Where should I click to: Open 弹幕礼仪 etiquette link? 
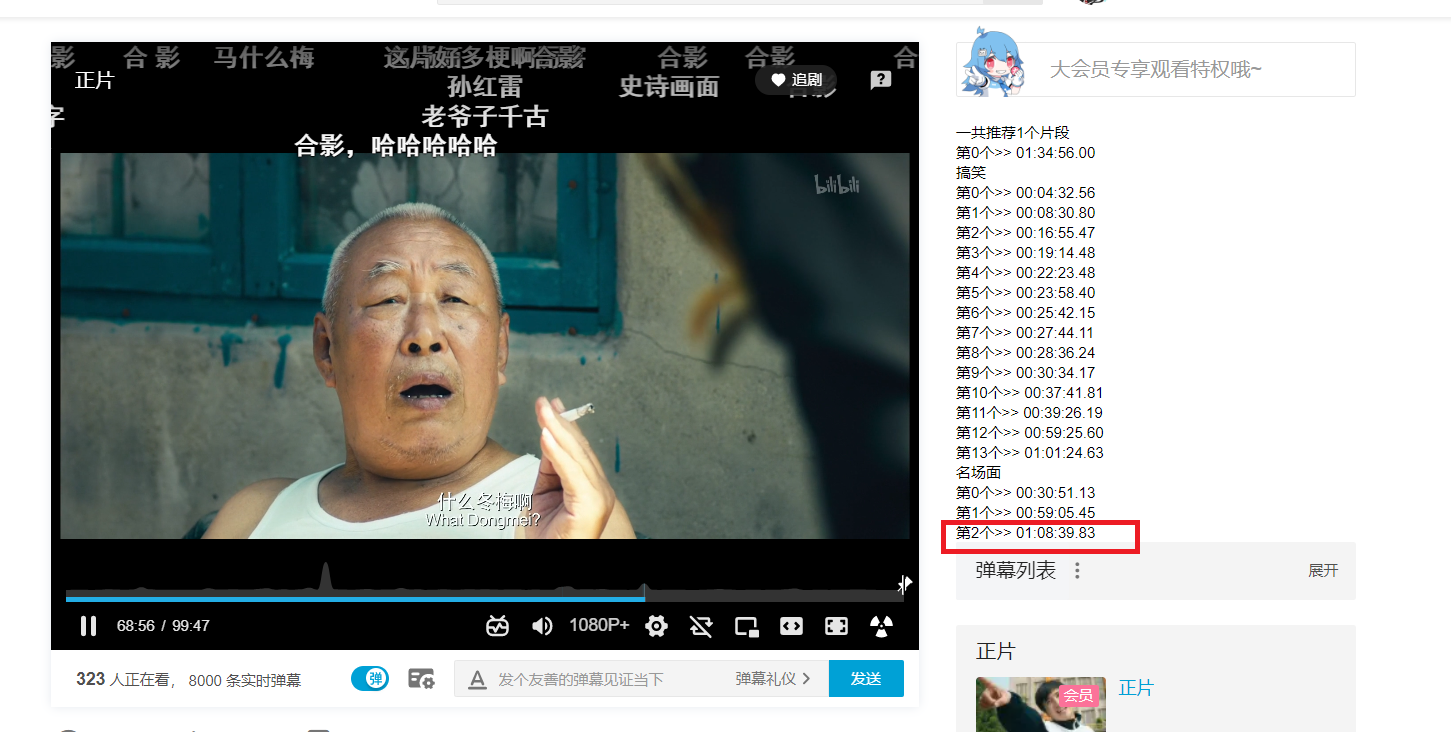click(772, 679)
